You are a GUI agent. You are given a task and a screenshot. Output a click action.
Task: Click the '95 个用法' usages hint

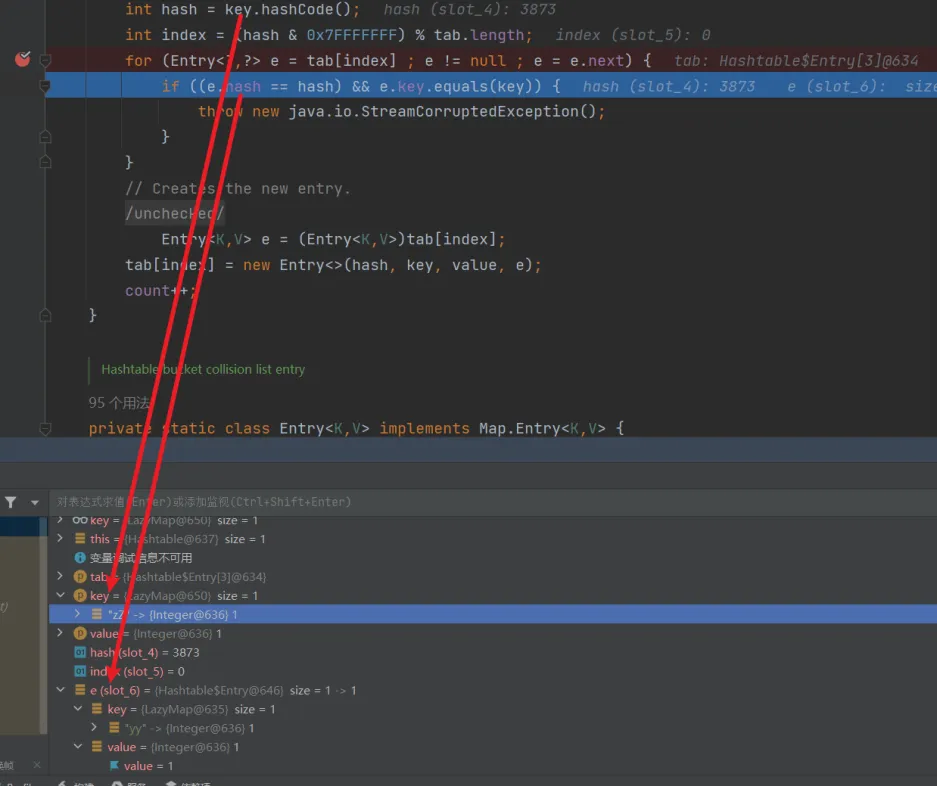pos(119,403)
